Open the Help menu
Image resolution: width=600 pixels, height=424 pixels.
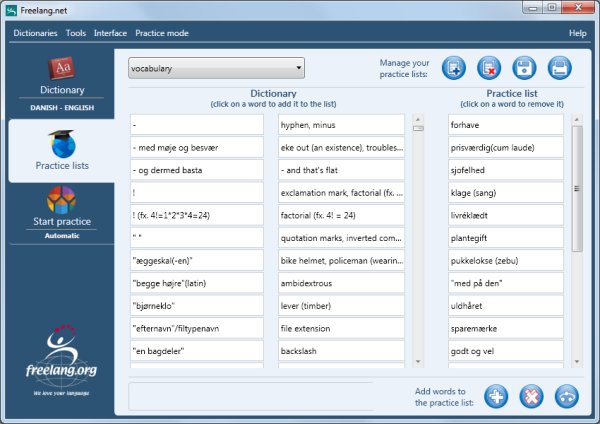click(x=577, y=33)
